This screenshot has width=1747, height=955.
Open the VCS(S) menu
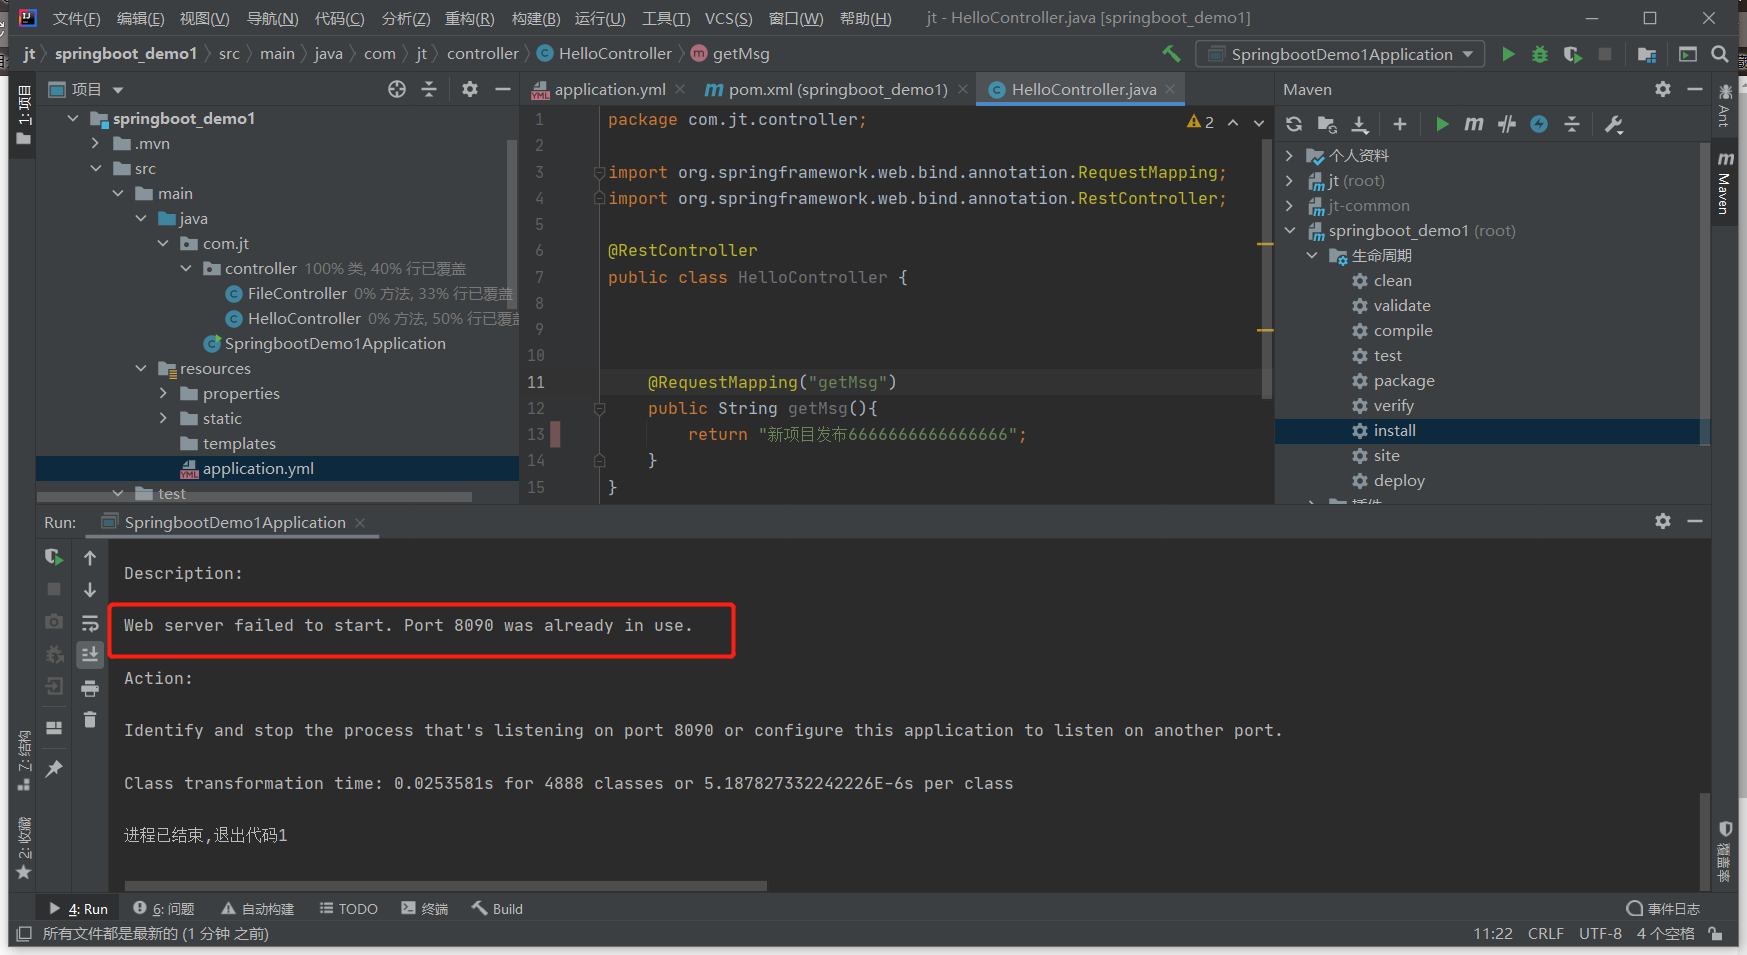coord(728,18)
